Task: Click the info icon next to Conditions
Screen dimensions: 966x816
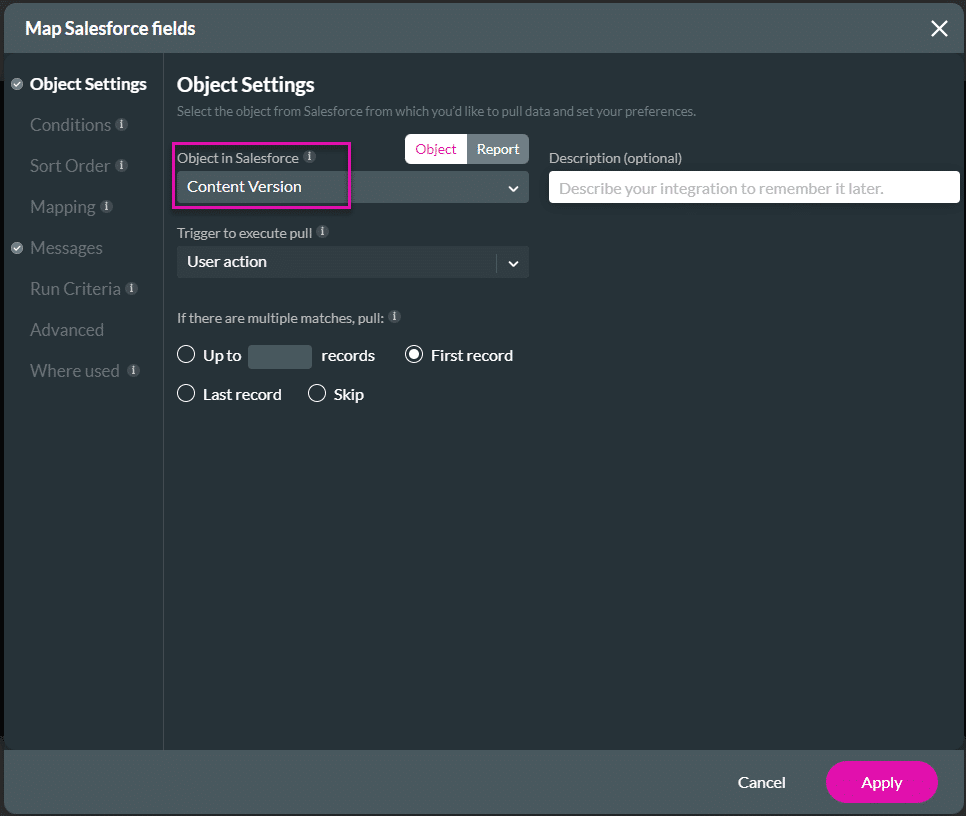Action: (123, 124)
